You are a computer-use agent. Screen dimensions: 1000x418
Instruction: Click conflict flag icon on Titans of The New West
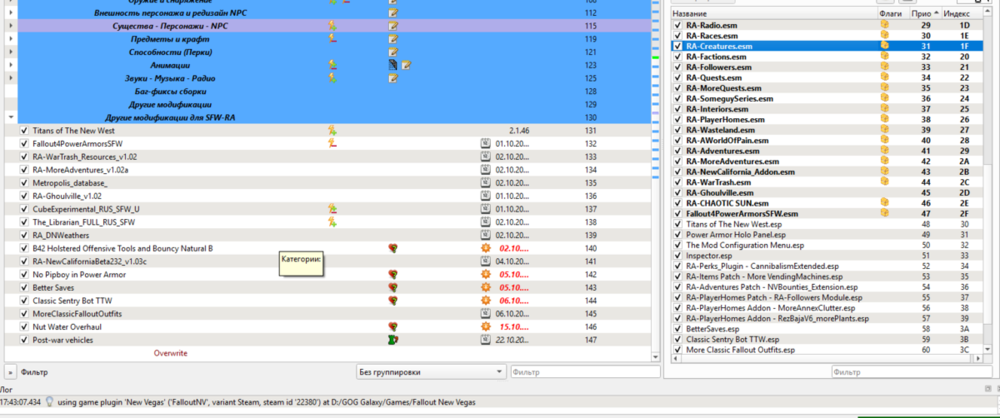coord(332,130)
